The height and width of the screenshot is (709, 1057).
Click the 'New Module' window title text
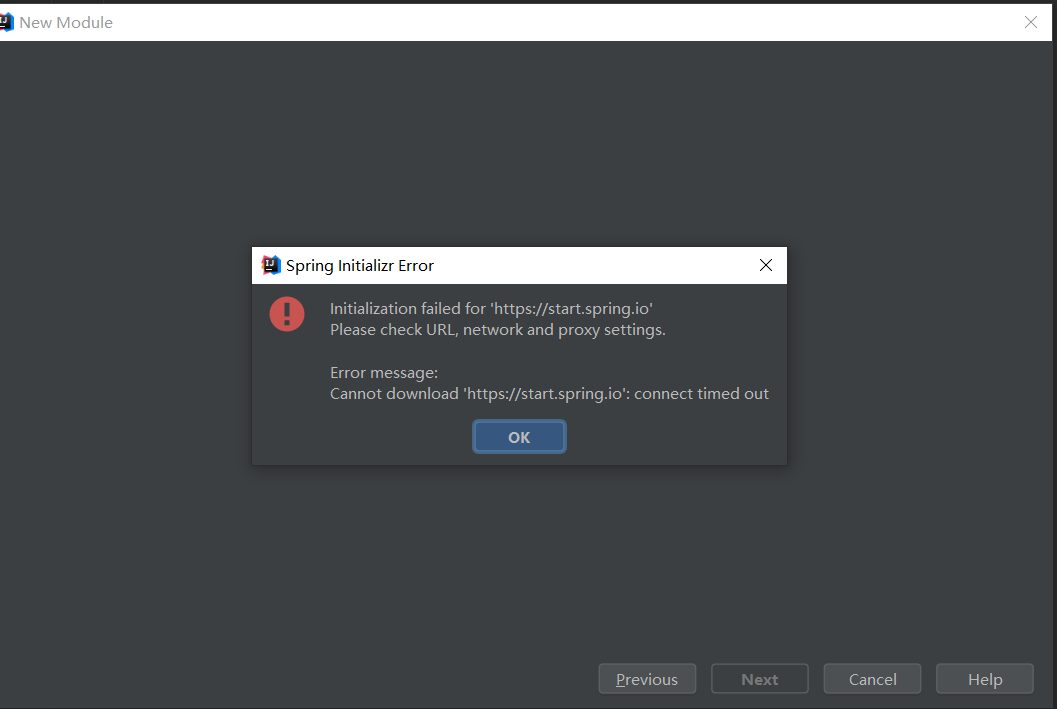click(x=66, y=22)
